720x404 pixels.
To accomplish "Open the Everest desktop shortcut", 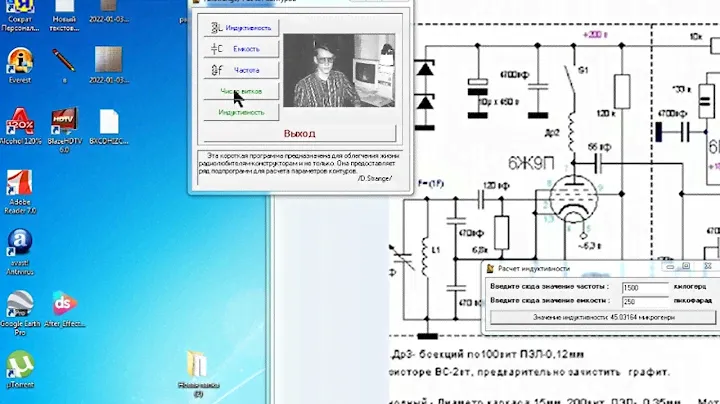I will pos(19,60).
